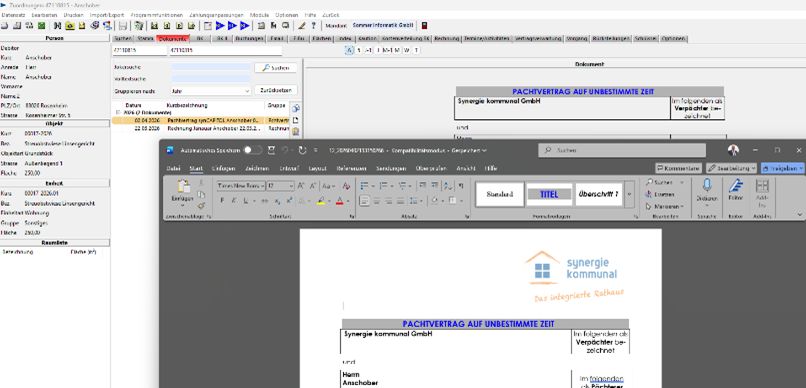Image resolution: width=806 pixels, height=388 pixels.
Task: Click the Redo arrow in Word's title bar
Action: 302,151
